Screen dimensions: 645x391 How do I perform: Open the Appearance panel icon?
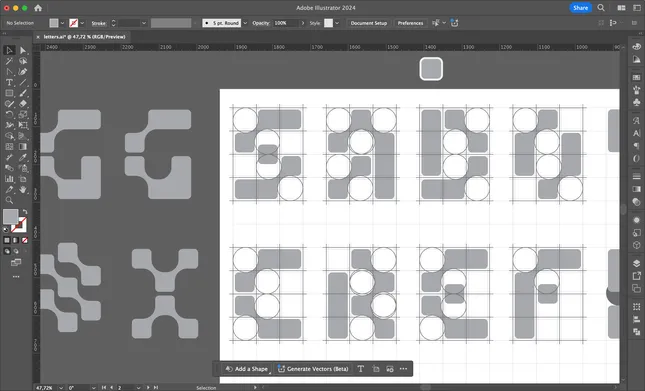(636, 220)
